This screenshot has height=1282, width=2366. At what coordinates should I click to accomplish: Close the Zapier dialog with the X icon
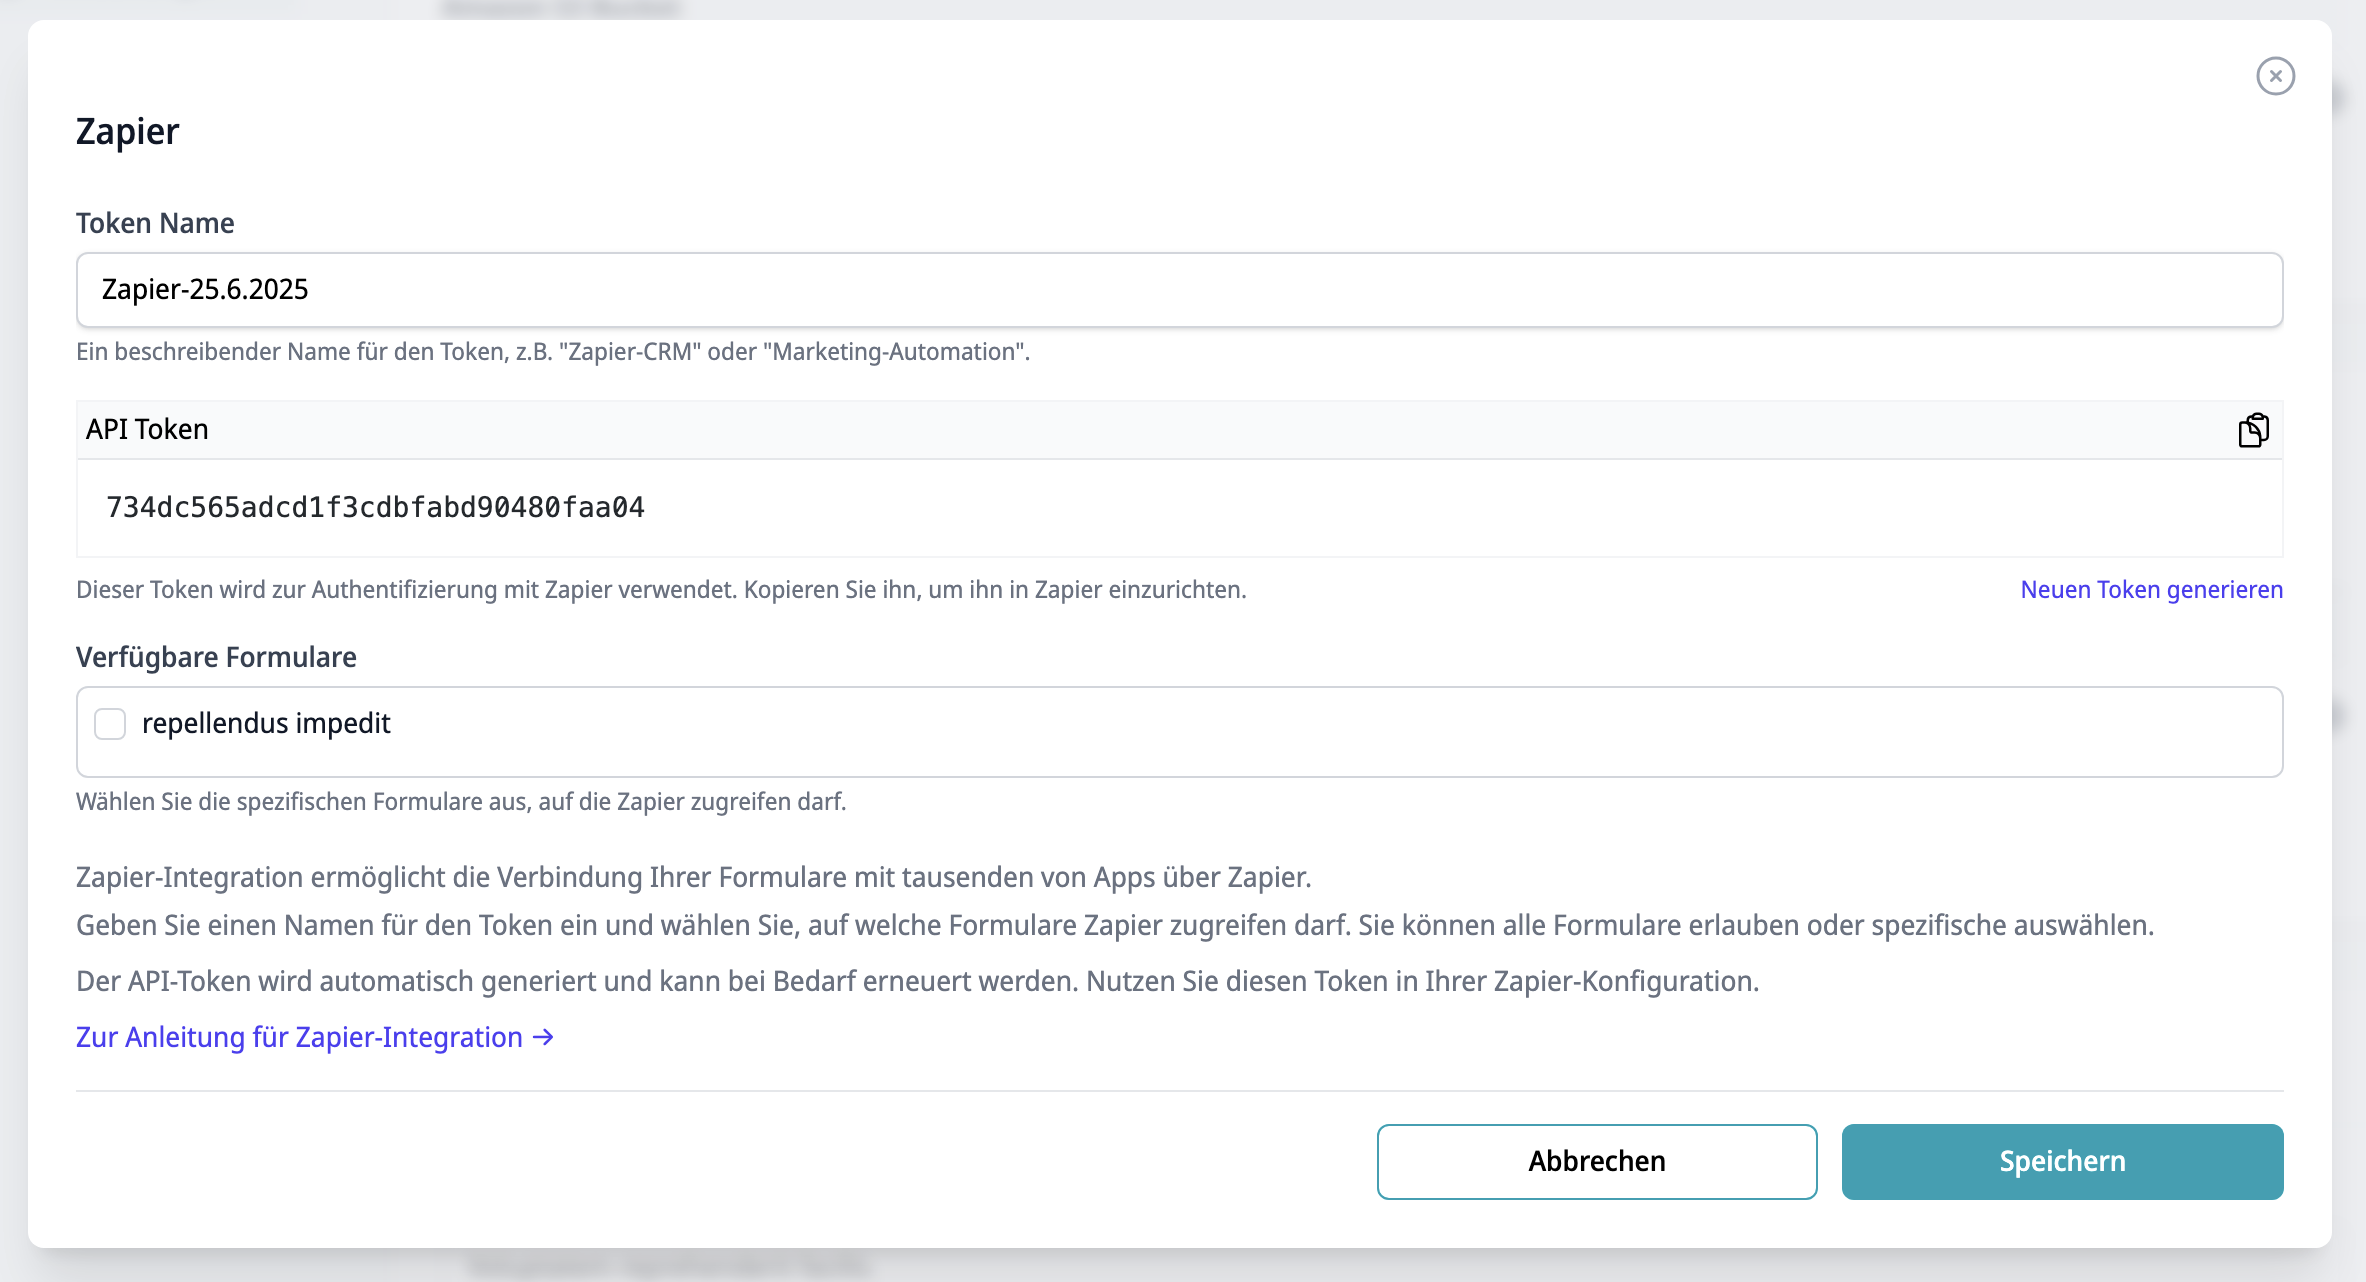pyautogui.click(x=2275, y=76)
